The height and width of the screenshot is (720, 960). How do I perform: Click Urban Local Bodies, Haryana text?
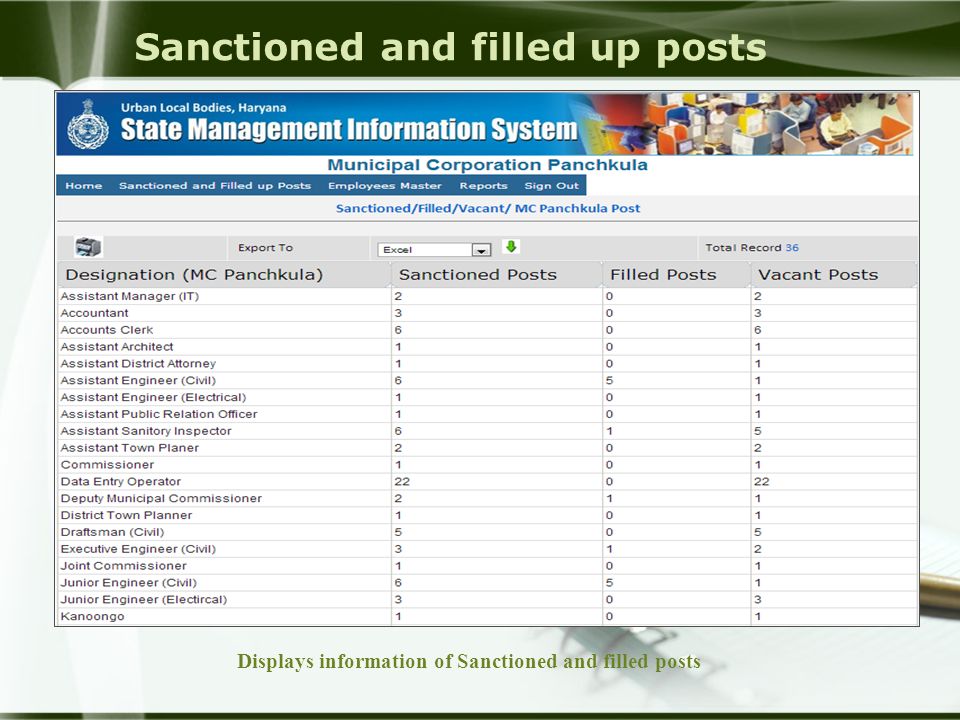point(203,108)
